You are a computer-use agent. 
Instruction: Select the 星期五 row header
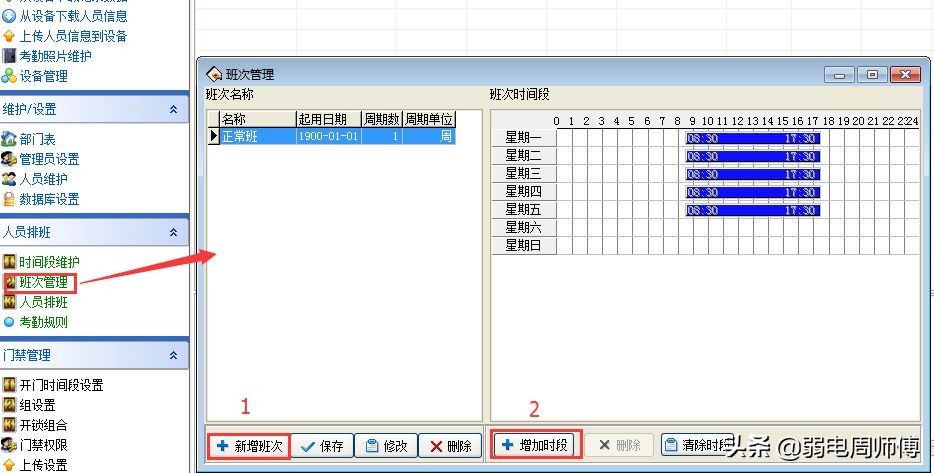pyautogui.click(x=524, y=209)
